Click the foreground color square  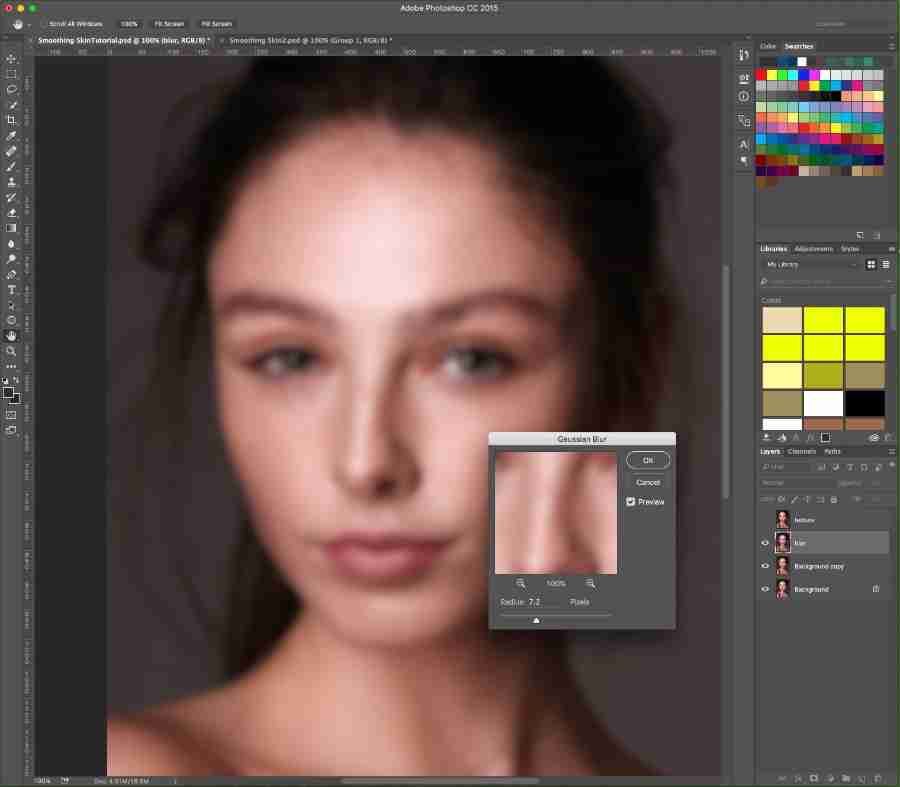(x=8, y=393)
